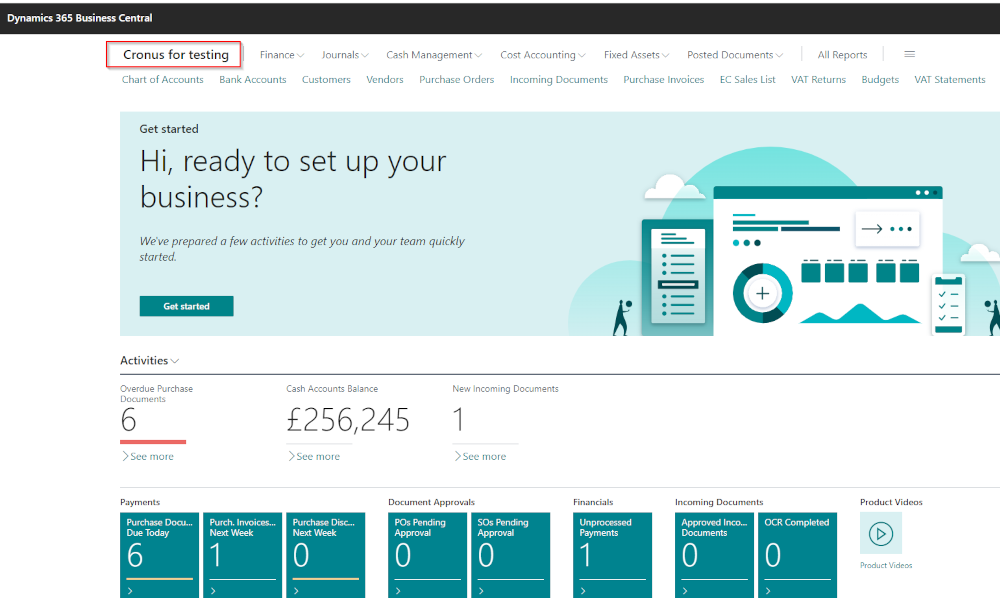
Task: Click the Financials group heading
Action: pyautogui.click(x=592, y=502)
